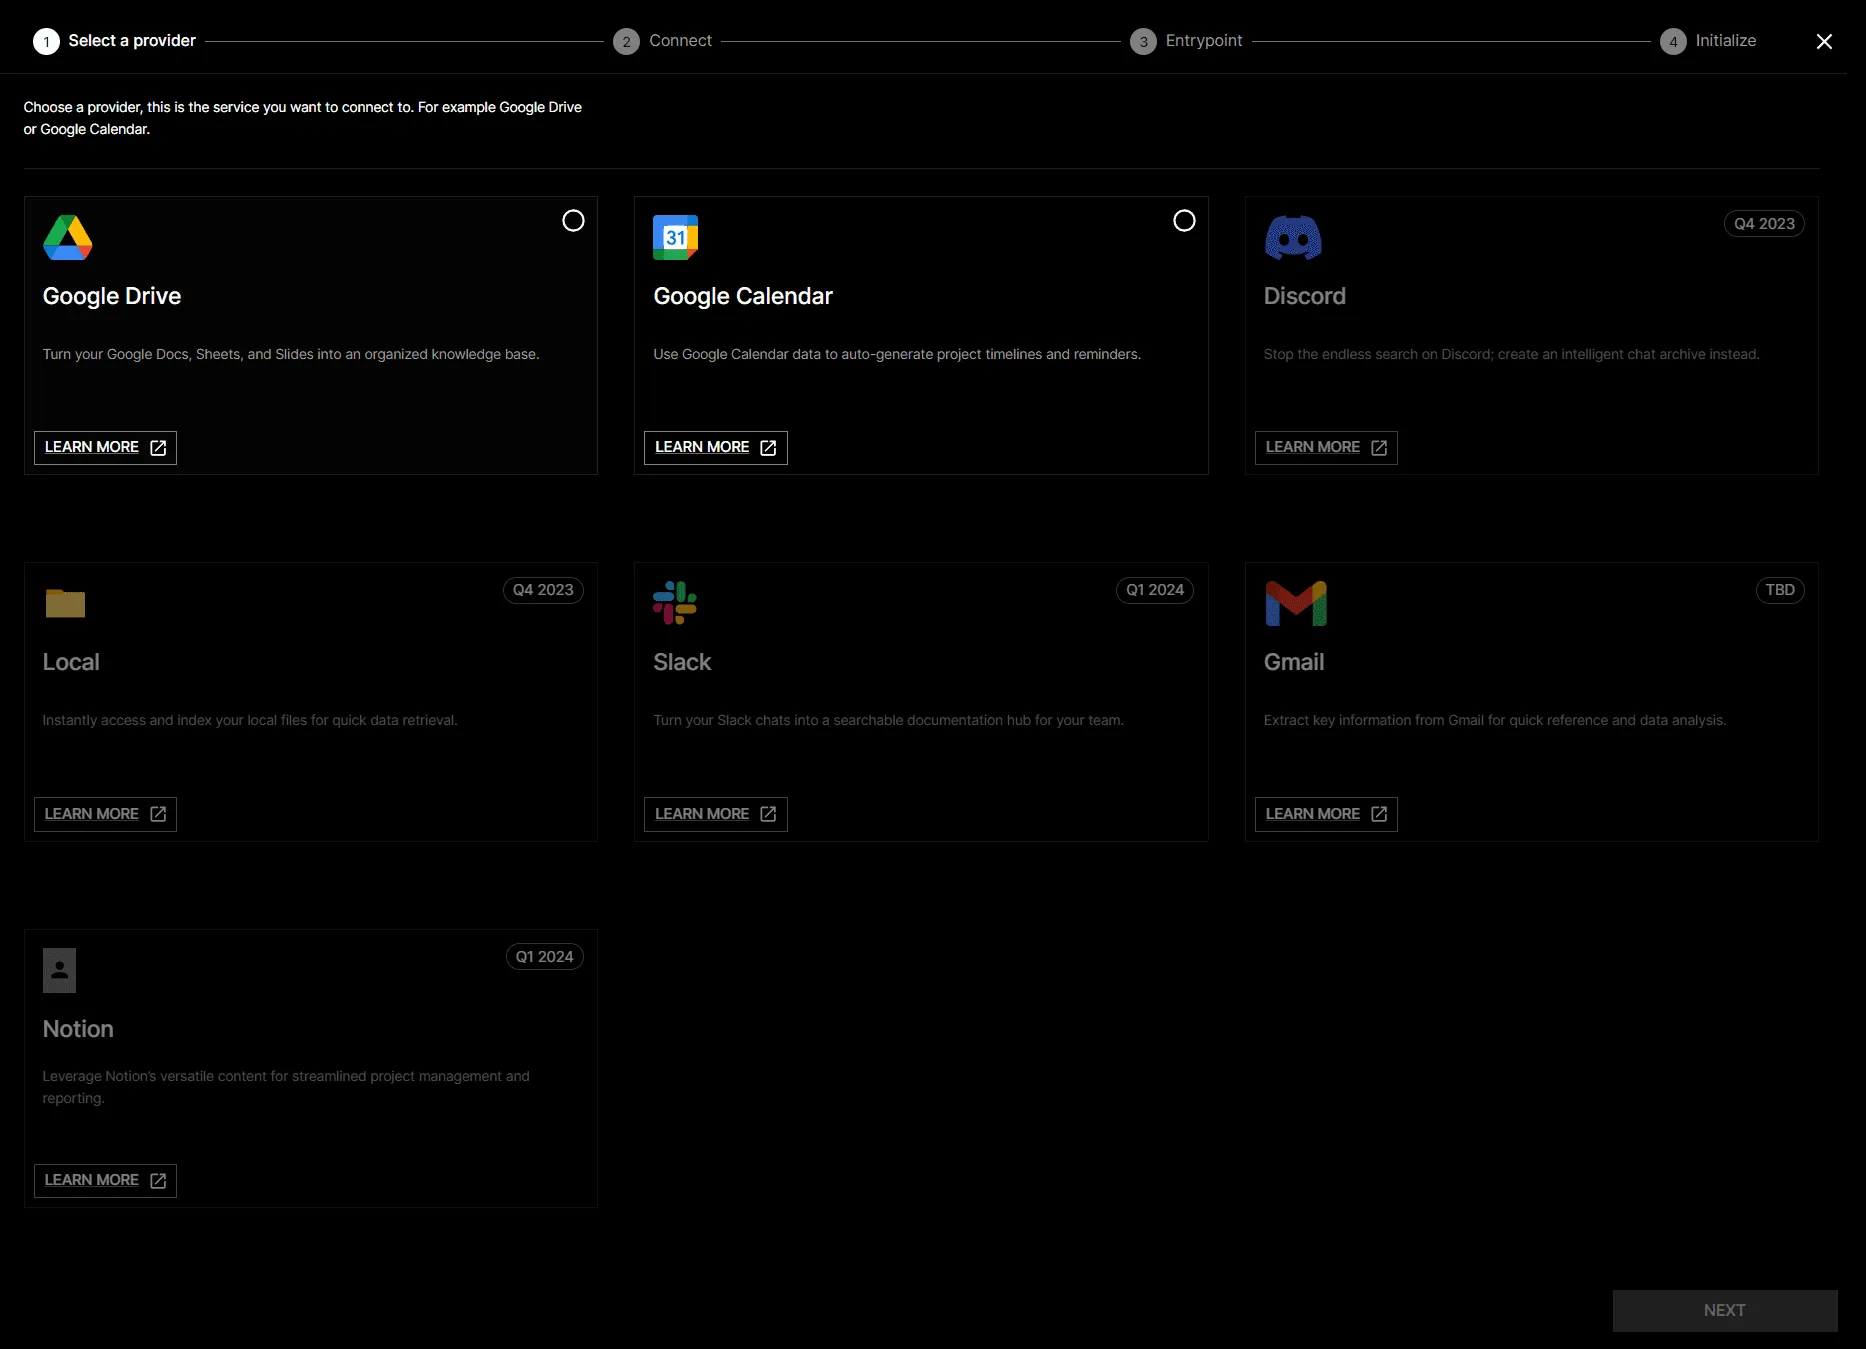Click the Entrypoint step indicator
The height and width of the screenshot is (1349, 1866).
pyautogui.click(x=1186, y=41)
